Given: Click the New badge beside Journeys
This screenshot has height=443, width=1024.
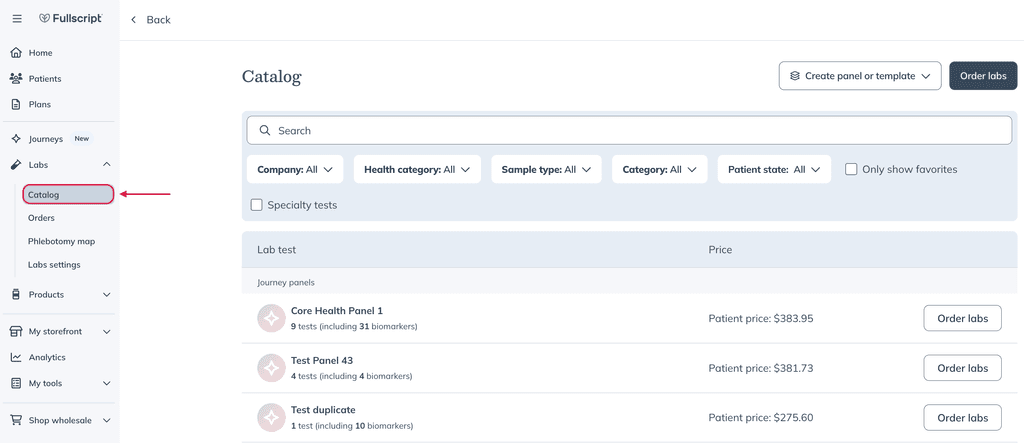Looking at the screenshot, I should pos(82,139).
